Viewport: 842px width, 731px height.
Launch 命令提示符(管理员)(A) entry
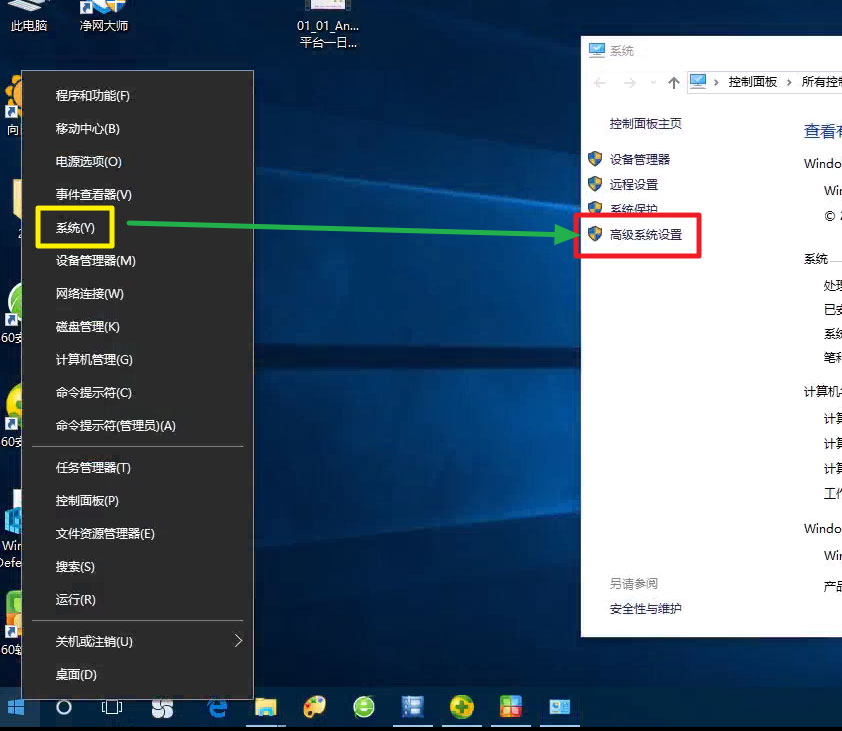pyautogui.click(x=115, y=425)
